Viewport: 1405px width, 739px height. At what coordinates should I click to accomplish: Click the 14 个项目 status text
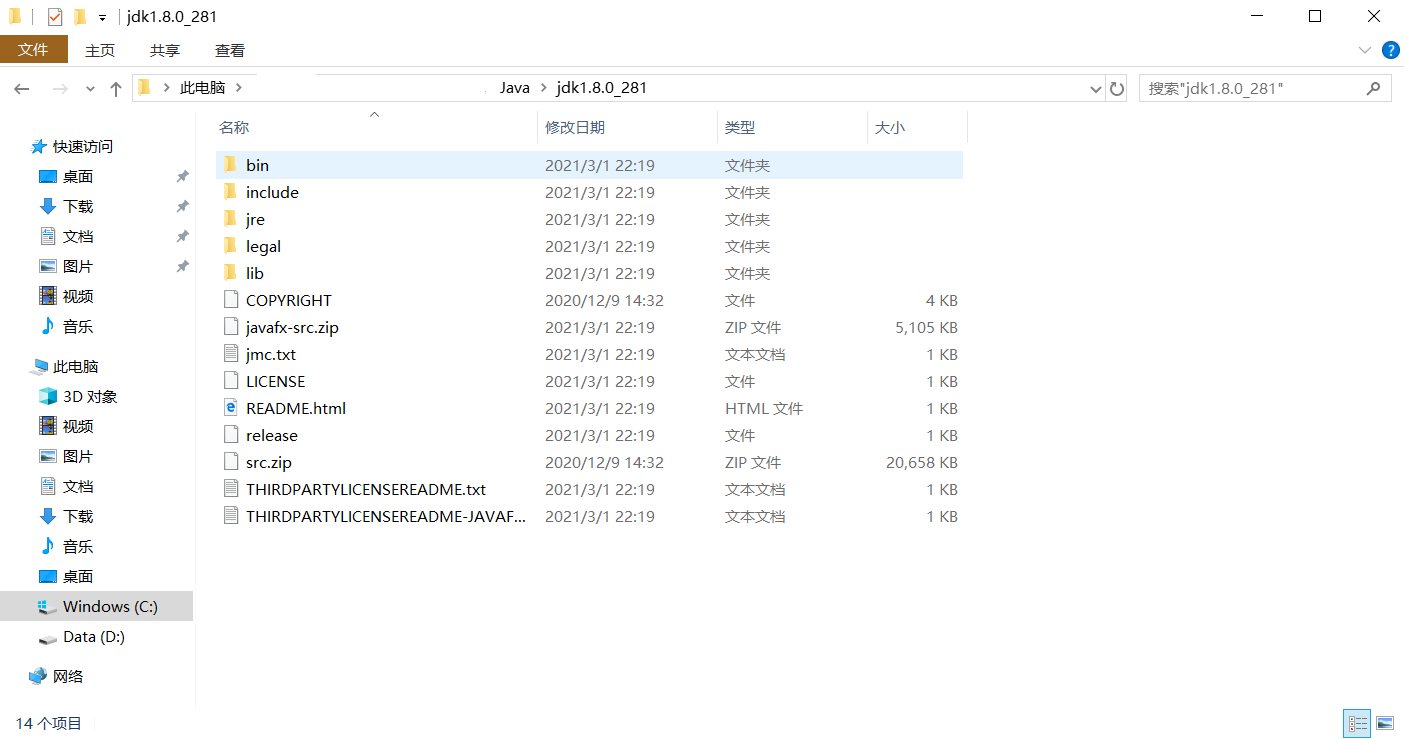(x=49, y=723)
